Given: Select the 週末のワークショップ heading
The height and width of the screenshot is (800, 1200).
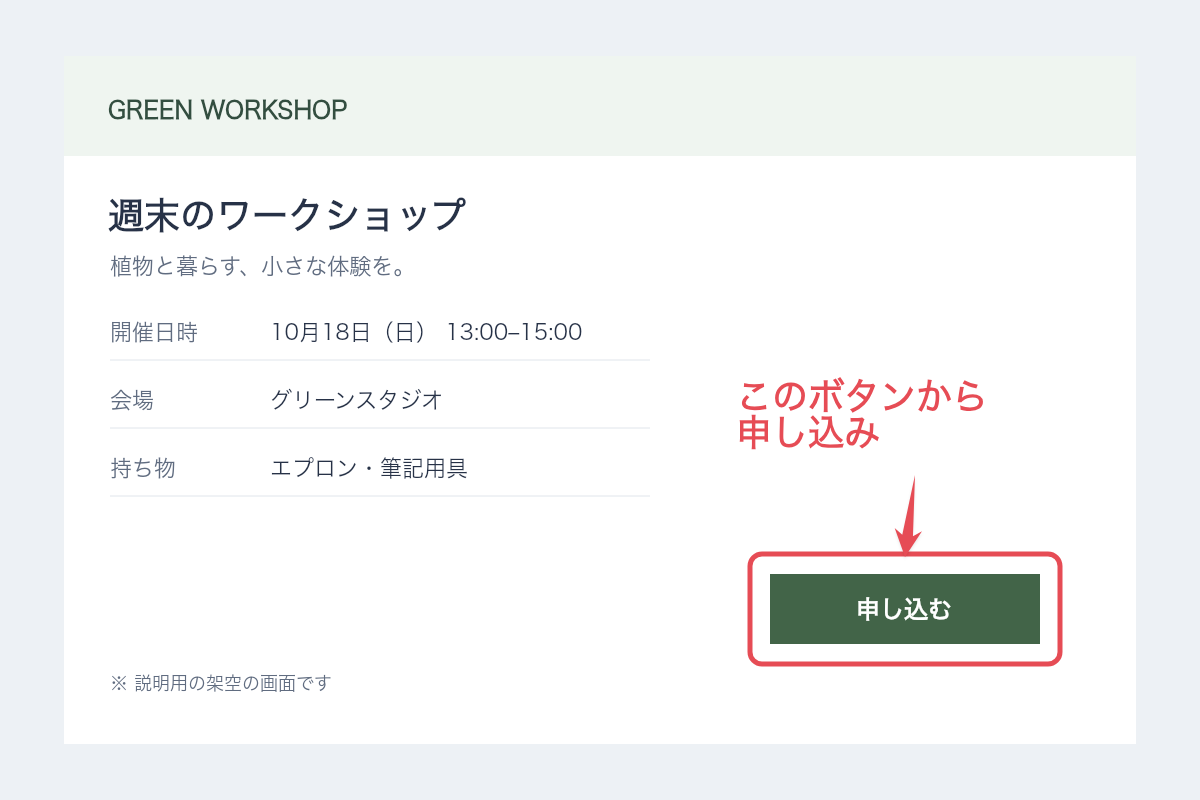Looking at the screenshot, I should click(287, 215).
